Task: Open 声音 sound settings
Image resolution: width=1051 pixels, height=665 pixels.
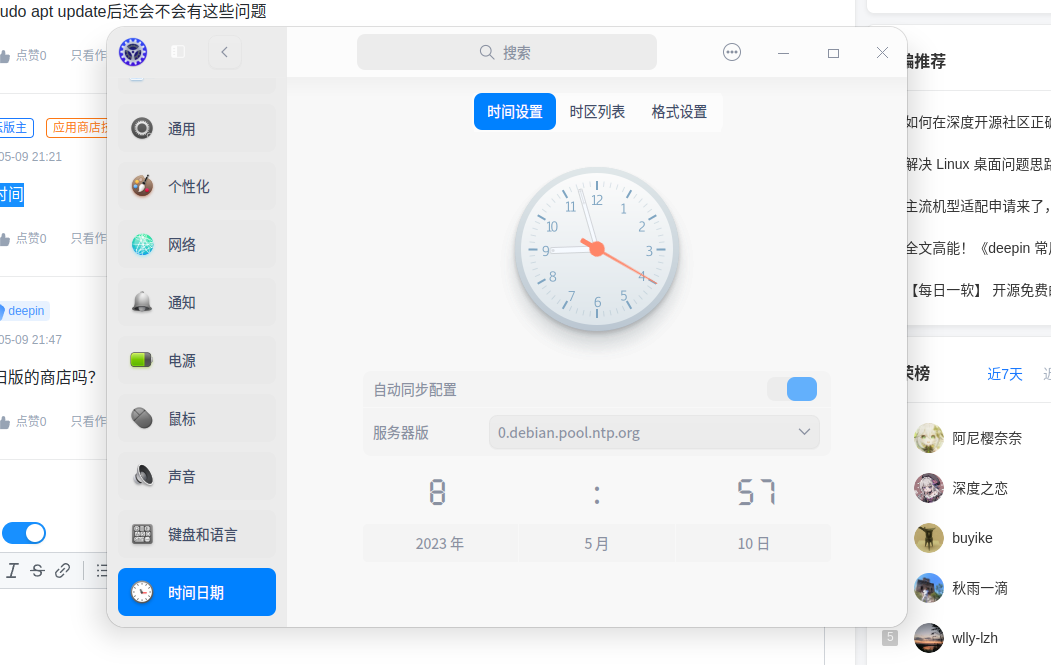Action: coord(197,477)
